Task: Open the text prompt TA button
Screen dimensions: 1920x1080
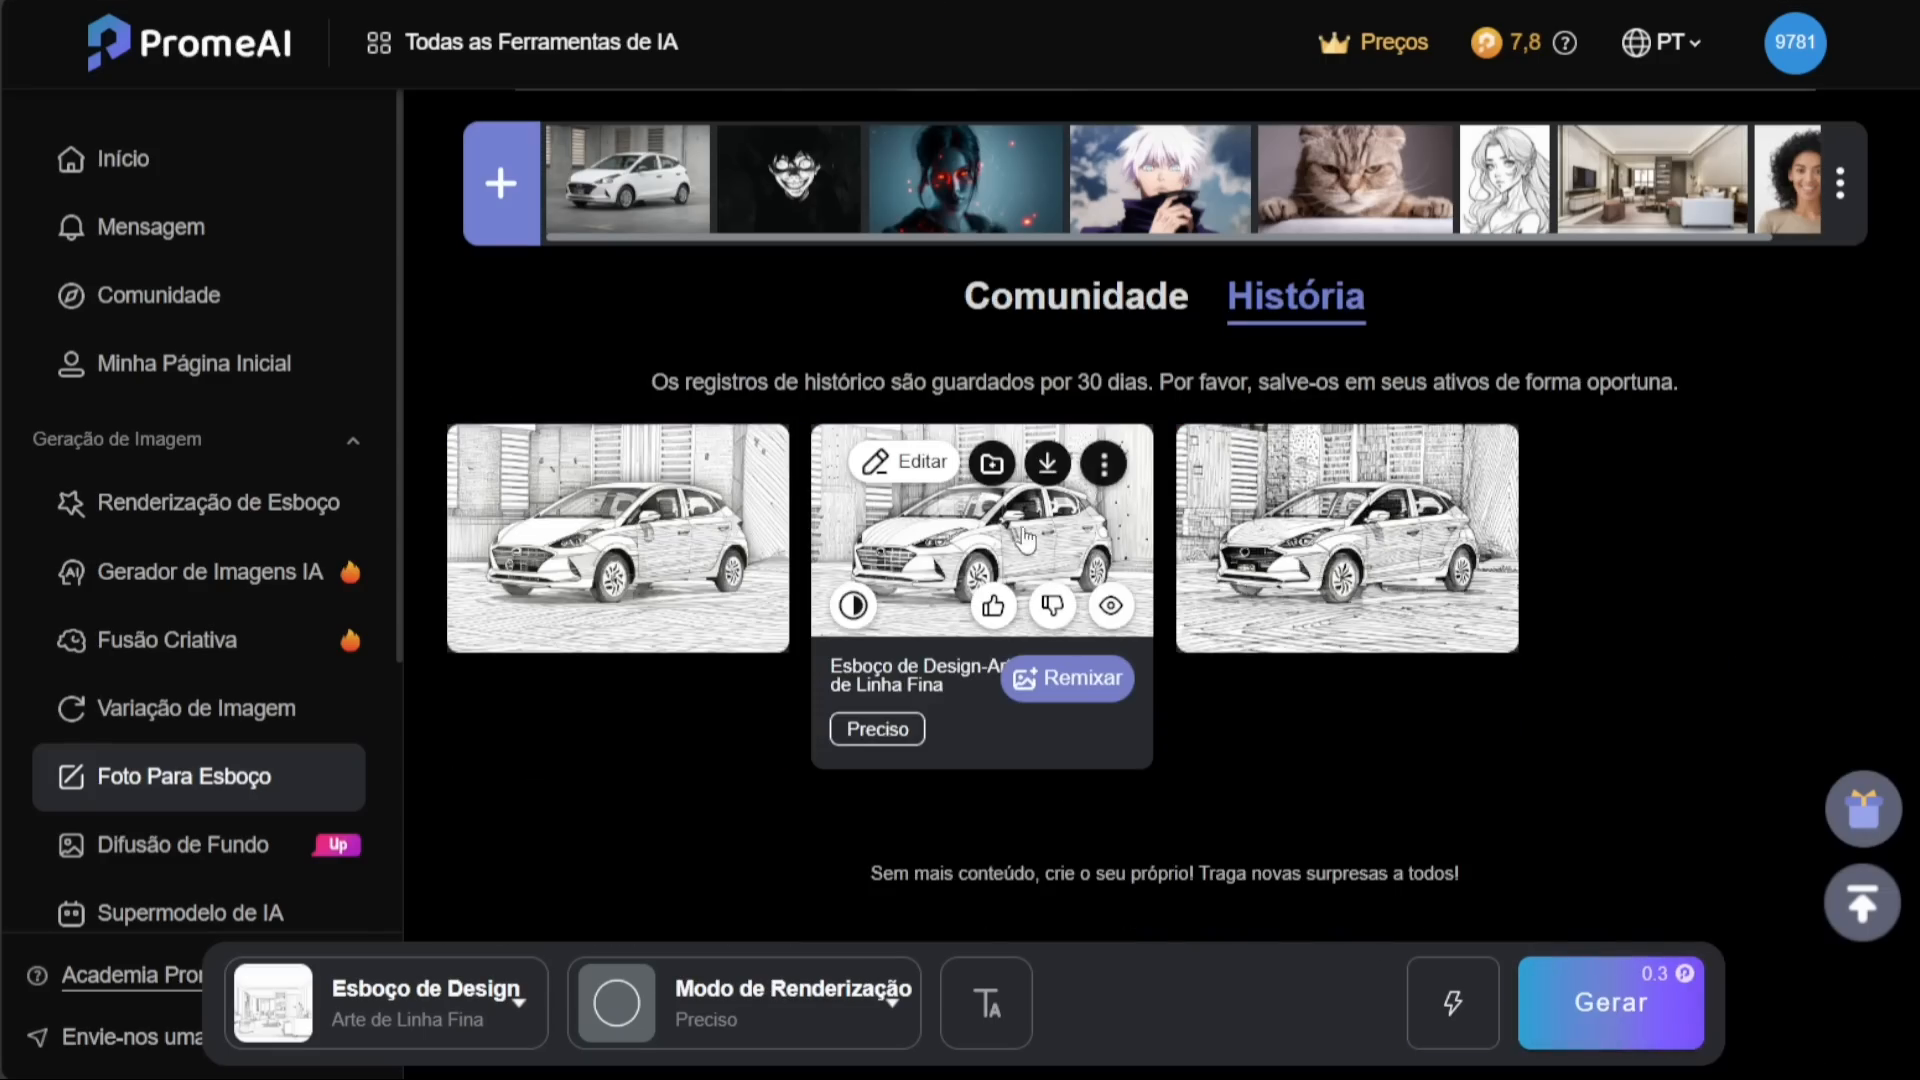Action: coord(986,1003)
